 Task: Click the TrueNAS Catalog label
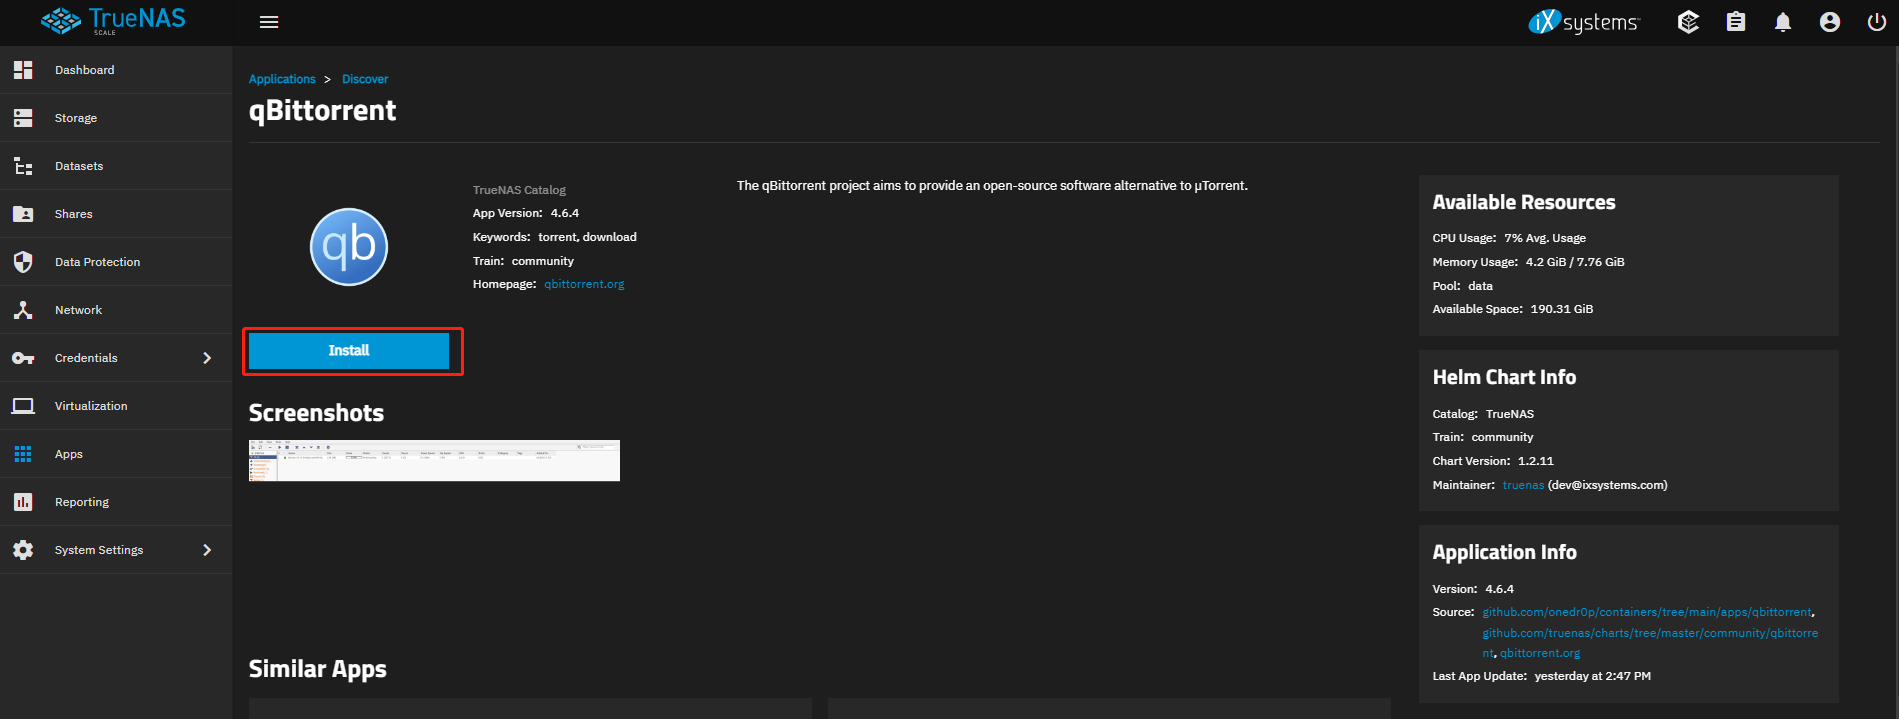[x=519, y=190]
